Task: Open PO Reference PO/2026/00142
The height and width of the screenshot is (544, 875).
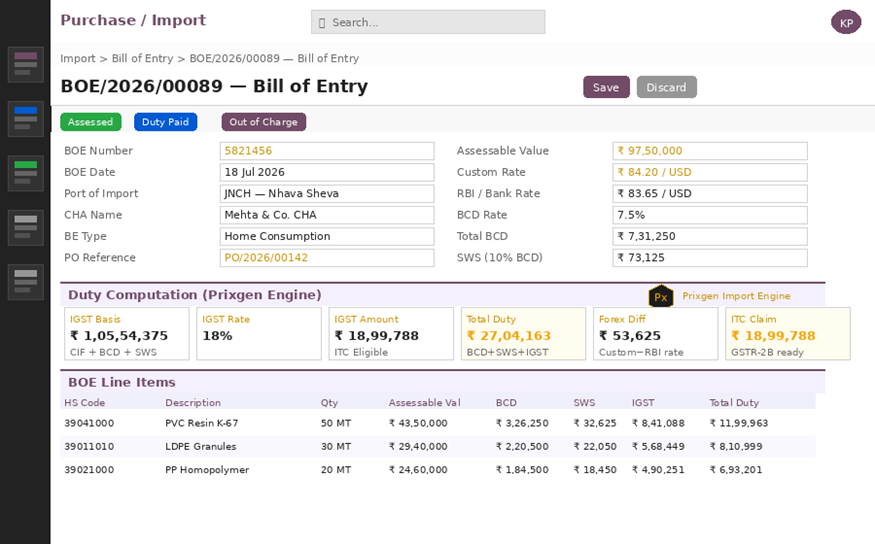Action: [327, 258]
